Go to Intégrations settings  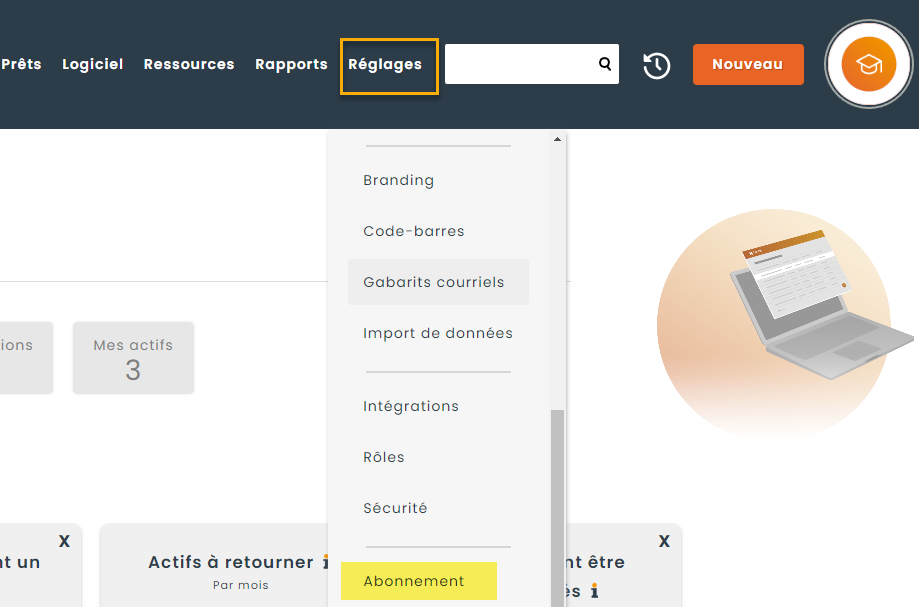tap(411, 407)
